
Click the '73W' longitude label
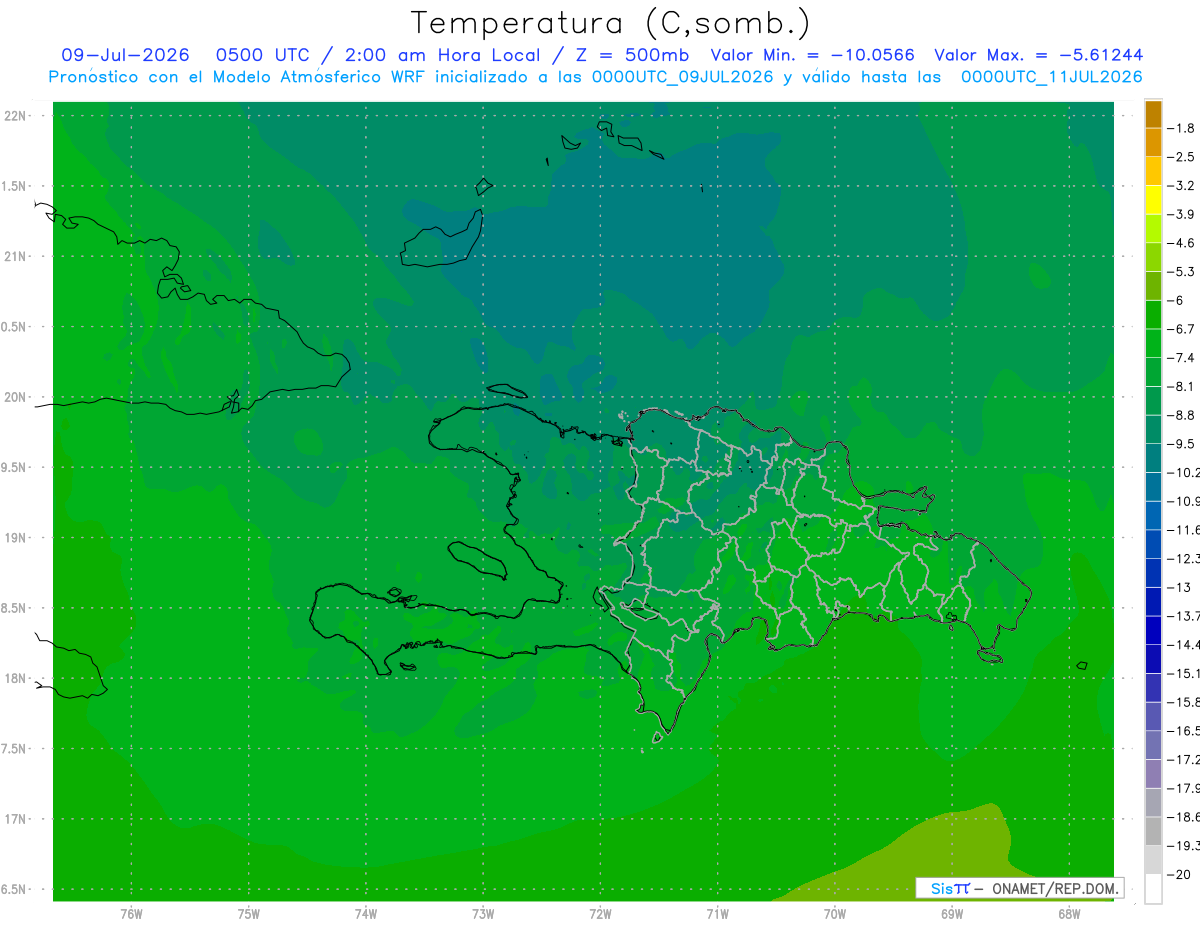click(483, 913)
